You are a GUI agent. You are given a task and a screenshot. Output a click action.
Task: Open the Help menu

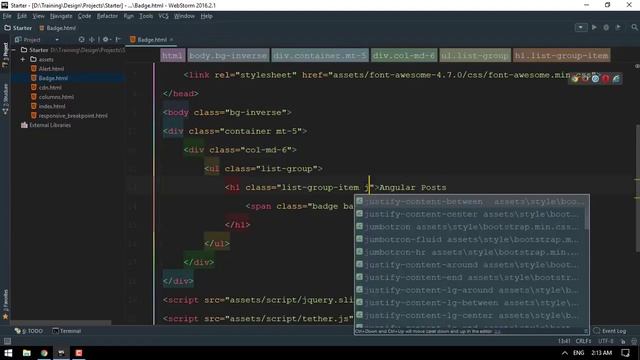206,16
